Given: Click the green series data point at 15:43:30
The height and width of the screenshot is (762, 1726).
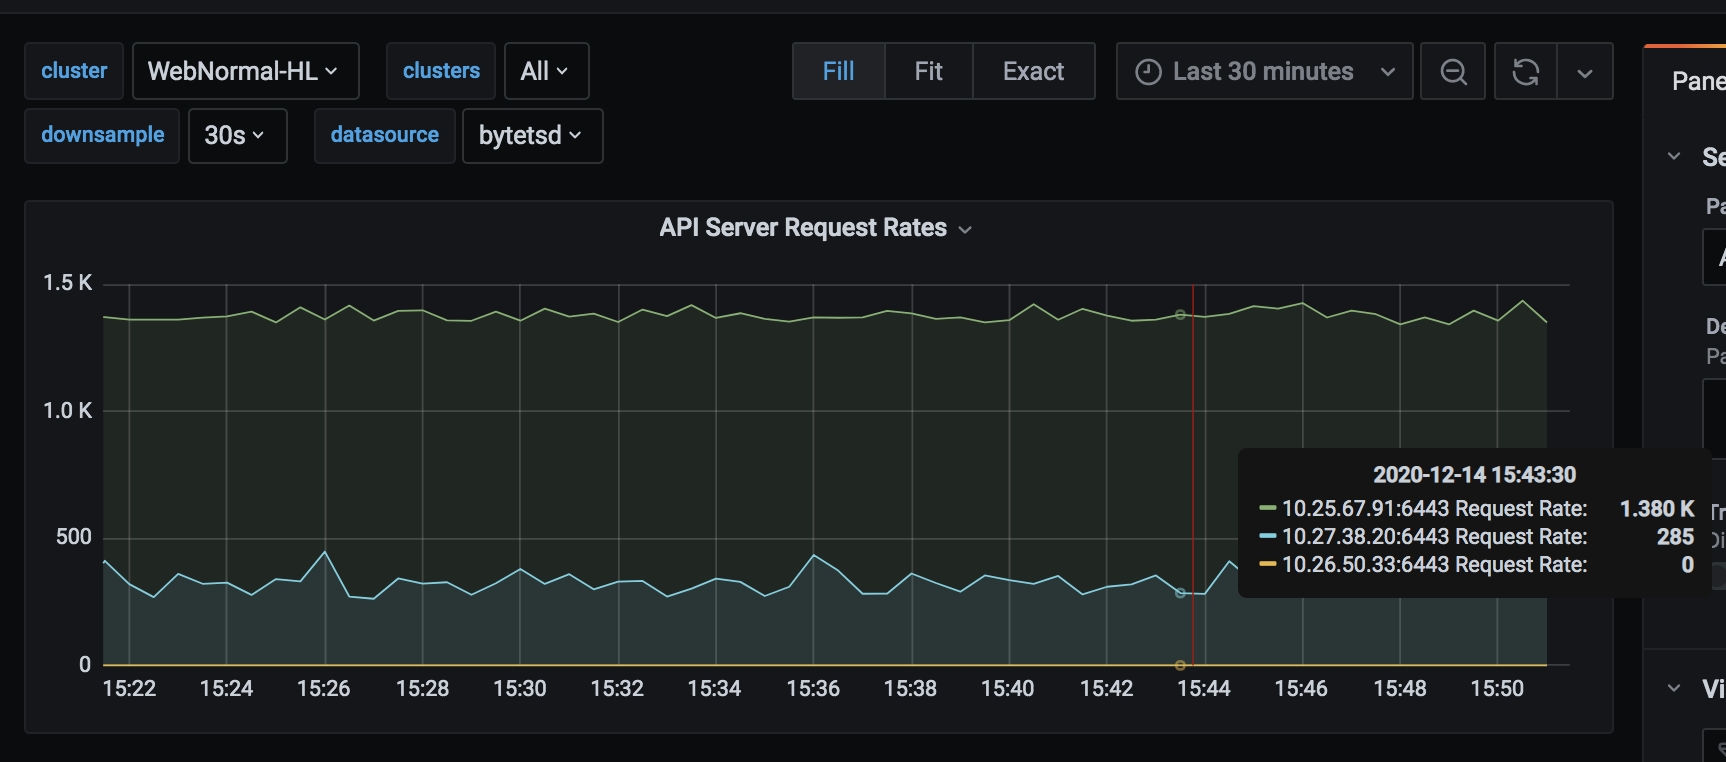Looking at the screenshot, I should click(x=1180, y=315).
